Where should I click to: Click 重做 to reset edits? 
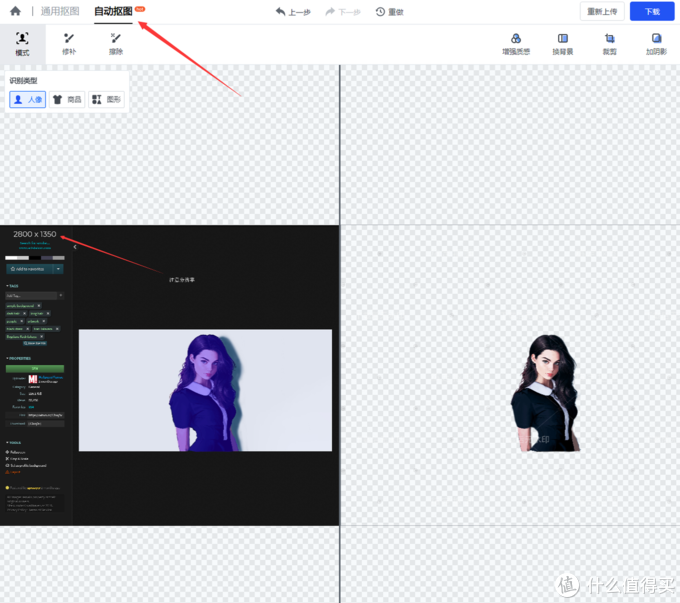pos(390,12)
